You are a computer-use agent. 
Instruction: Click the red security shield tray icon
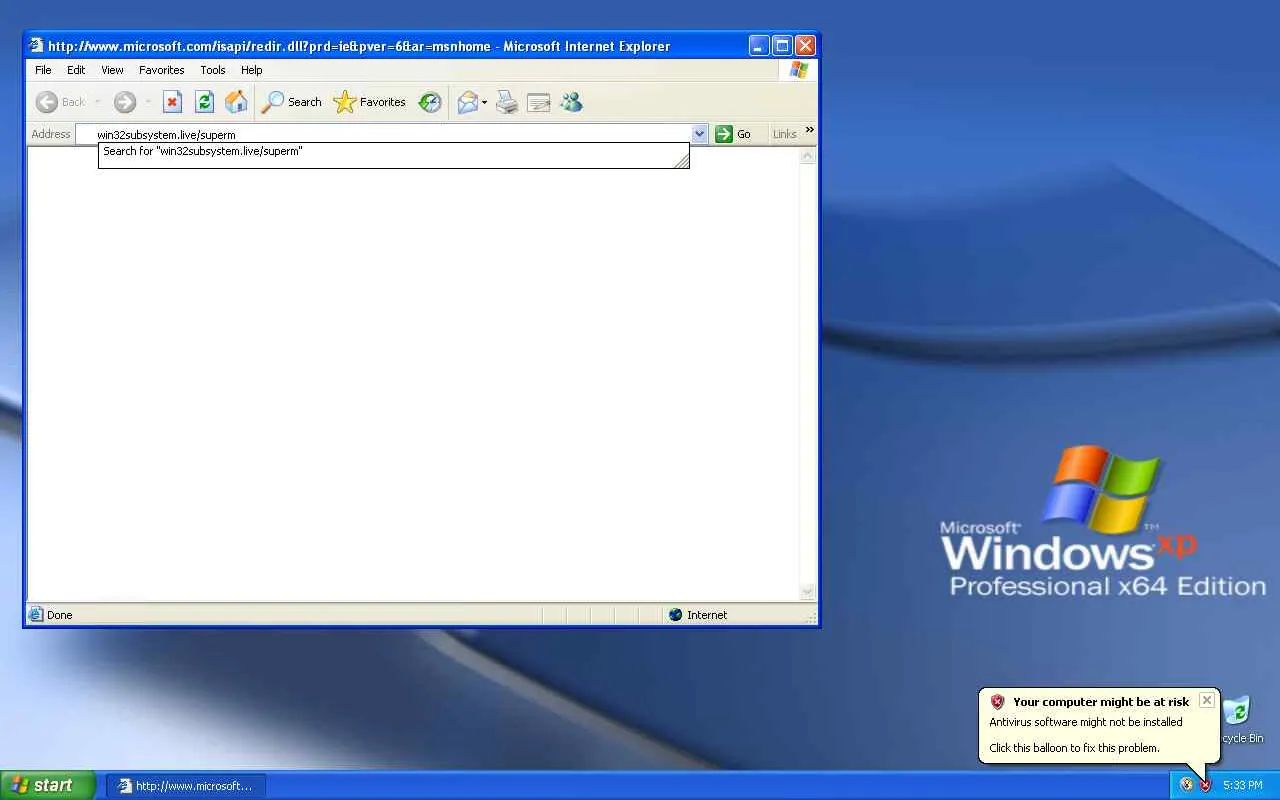click(x=1205, y=785)
